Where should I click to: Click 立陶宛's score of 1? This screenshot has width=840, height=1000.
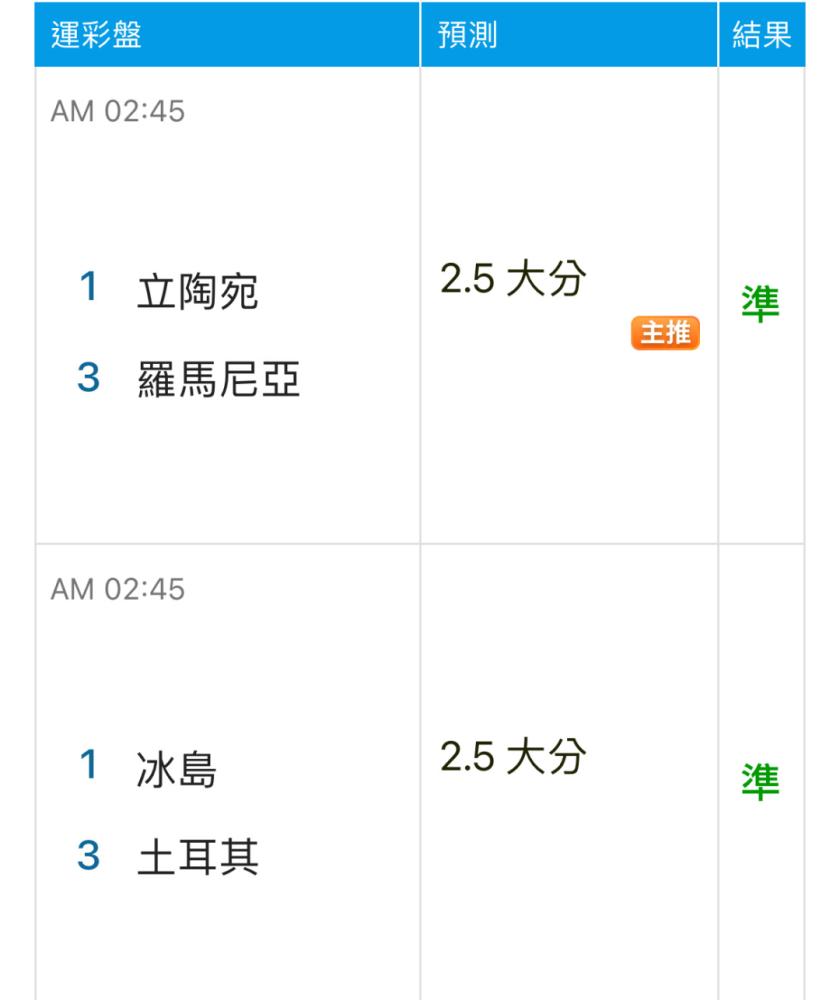[89, 286]
